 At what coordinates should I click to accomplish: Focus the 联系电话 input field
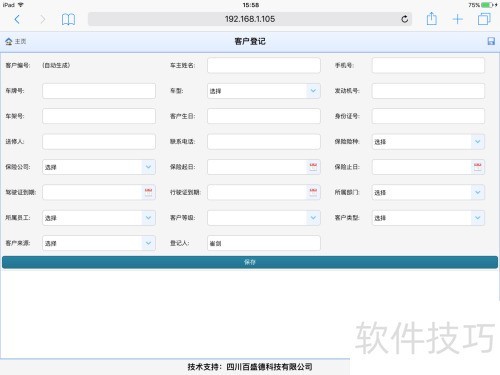tap(264, 142)
